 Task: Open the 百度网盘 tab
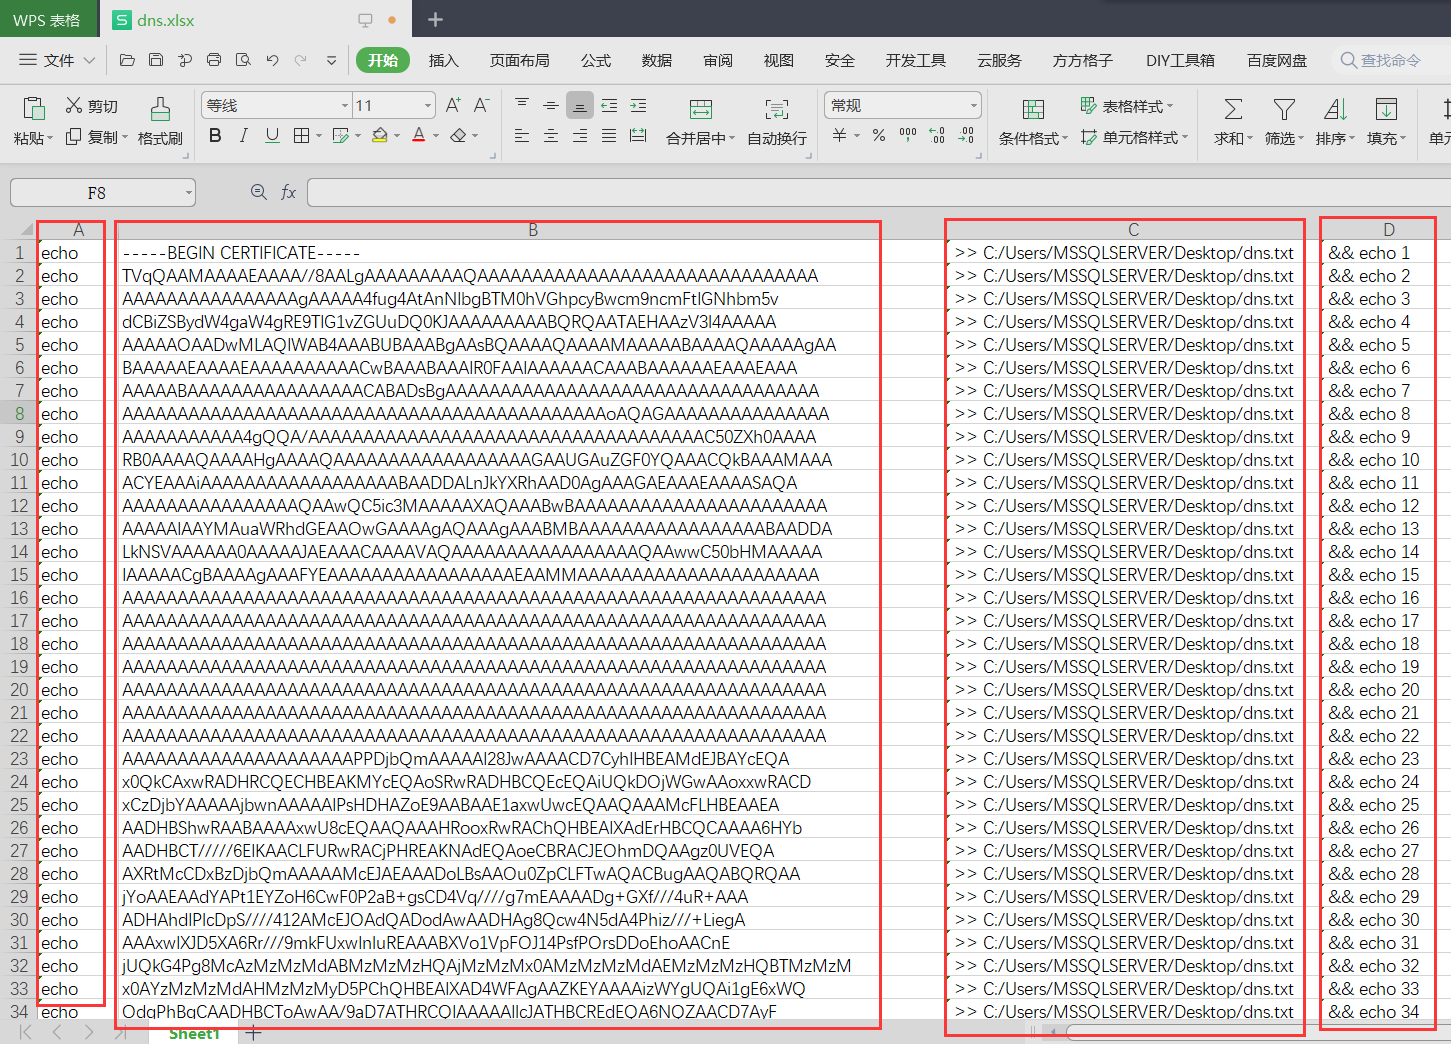coord(1277,60)
